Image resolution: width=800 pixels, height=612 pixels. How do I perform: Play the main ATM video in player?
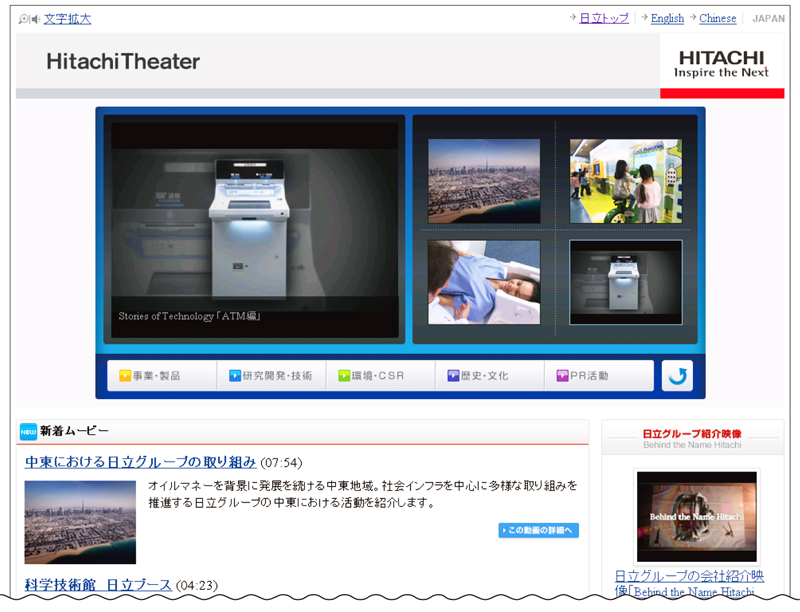coord(255,230)
